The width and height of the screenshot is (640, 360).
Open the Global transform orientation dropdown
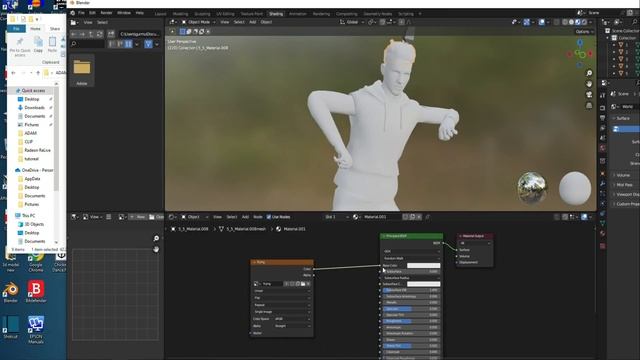[x=351, y=22]
